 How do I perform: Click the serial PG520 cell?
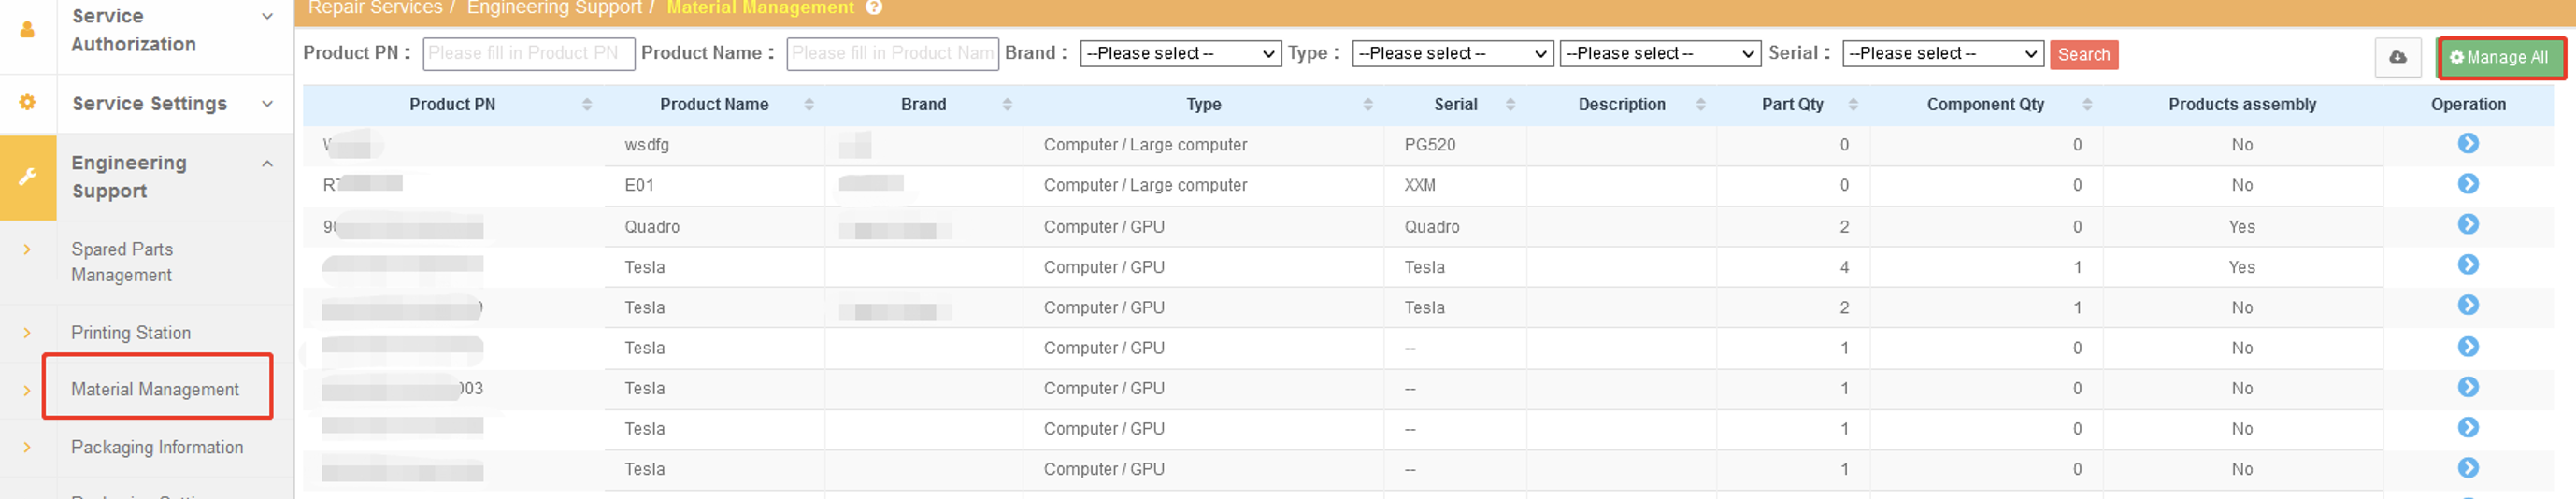[1429, 145]
